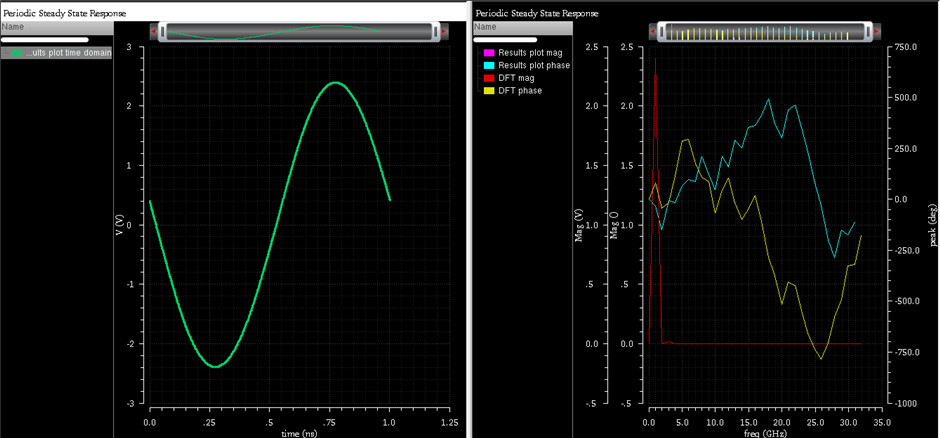The width and height of the screenshot is (940, 438).
Task: Click left grip handle of frequency strip
Action: (661, 32)
